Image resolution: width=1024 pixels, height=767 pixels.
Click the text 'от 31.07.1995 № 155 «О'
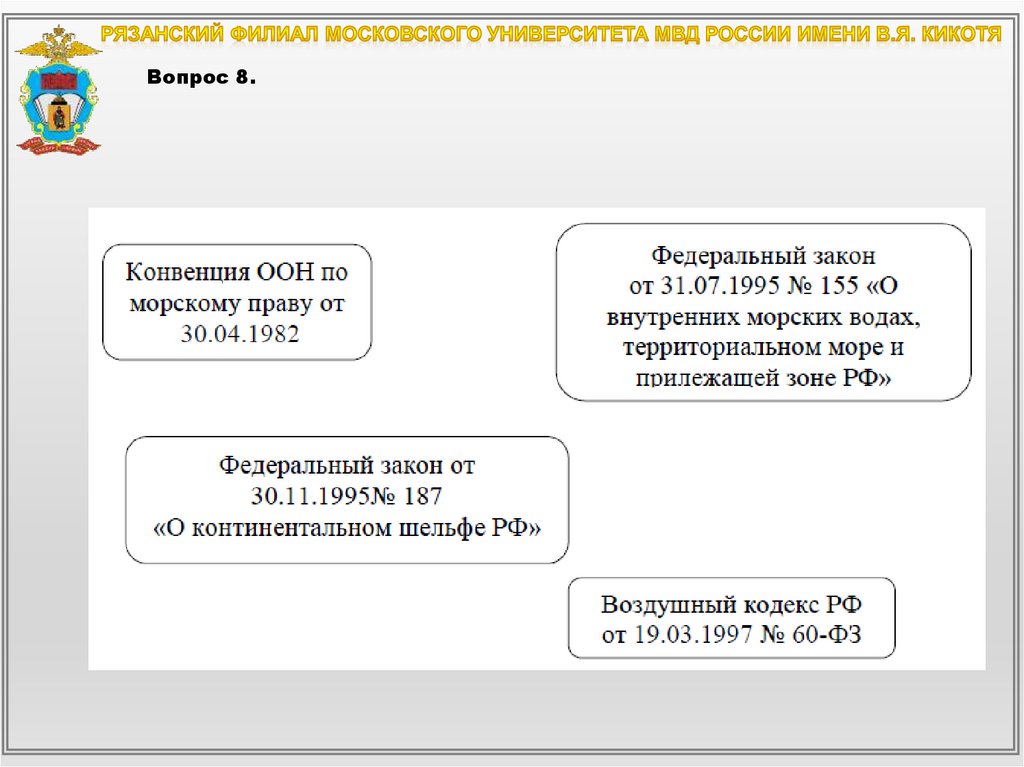click(763, 286)
